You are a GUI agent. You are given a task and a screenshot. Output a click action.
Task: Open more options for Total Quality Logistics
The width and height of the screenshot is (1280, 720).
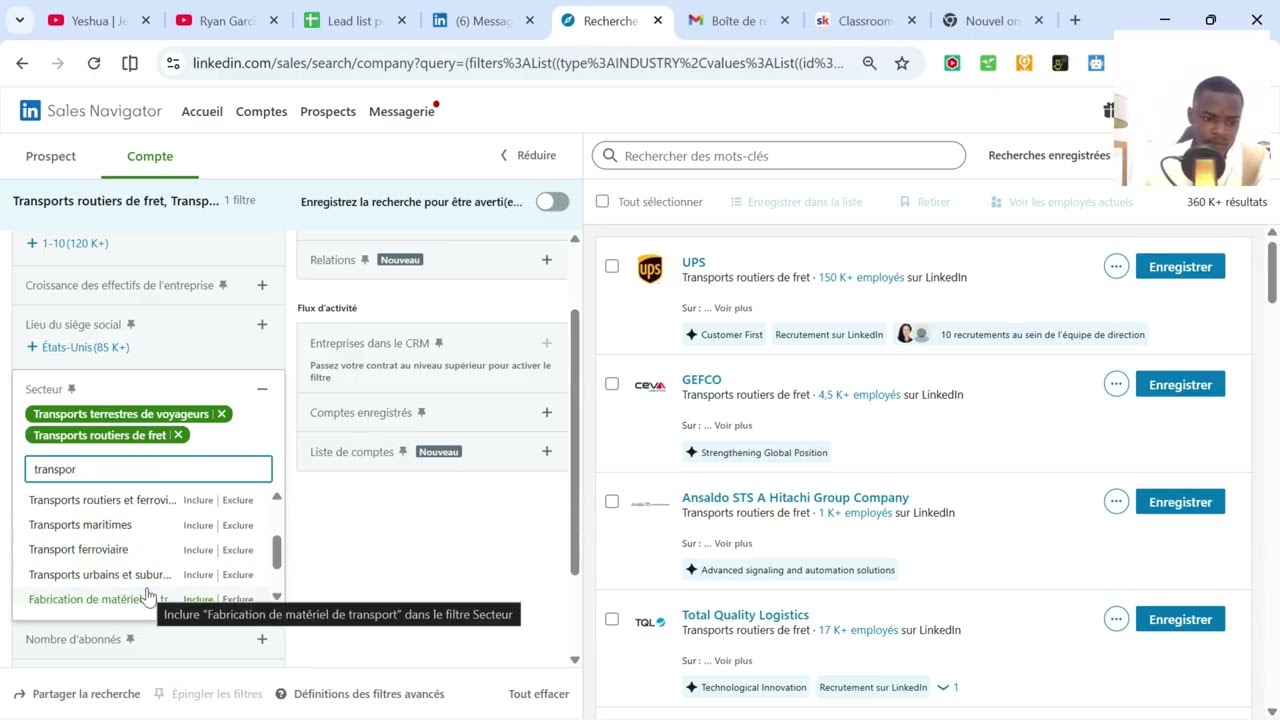point(1116,619)
